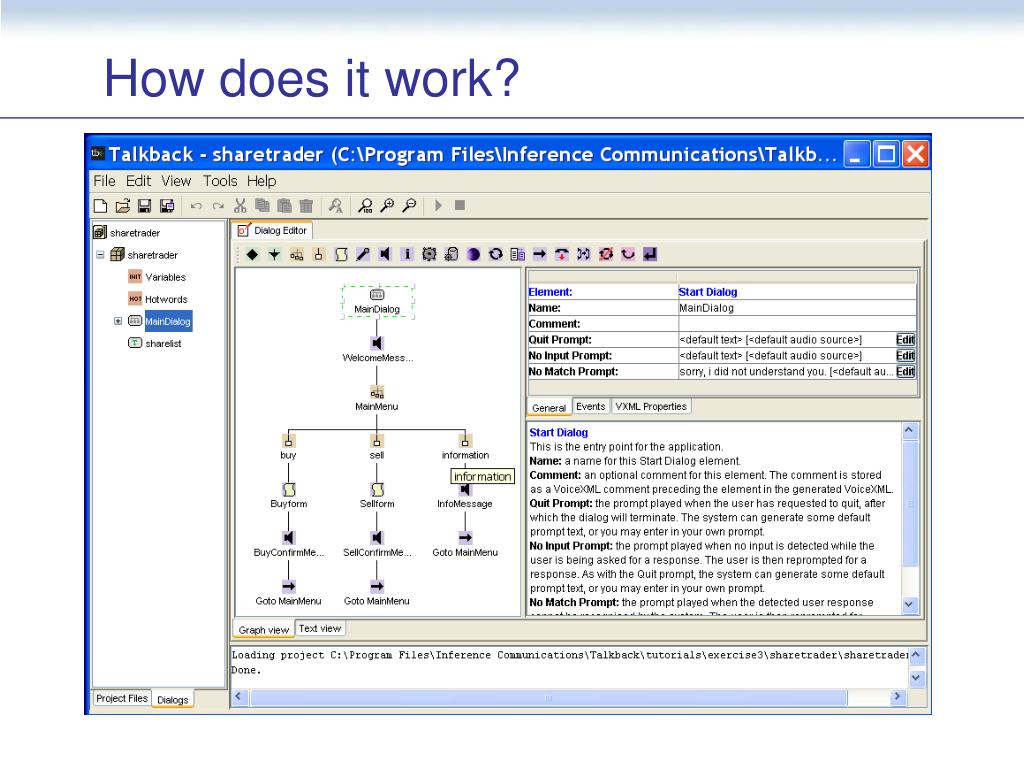
Task: Click the help panel scroll down arrow
Action: click(x=909, y=605)
